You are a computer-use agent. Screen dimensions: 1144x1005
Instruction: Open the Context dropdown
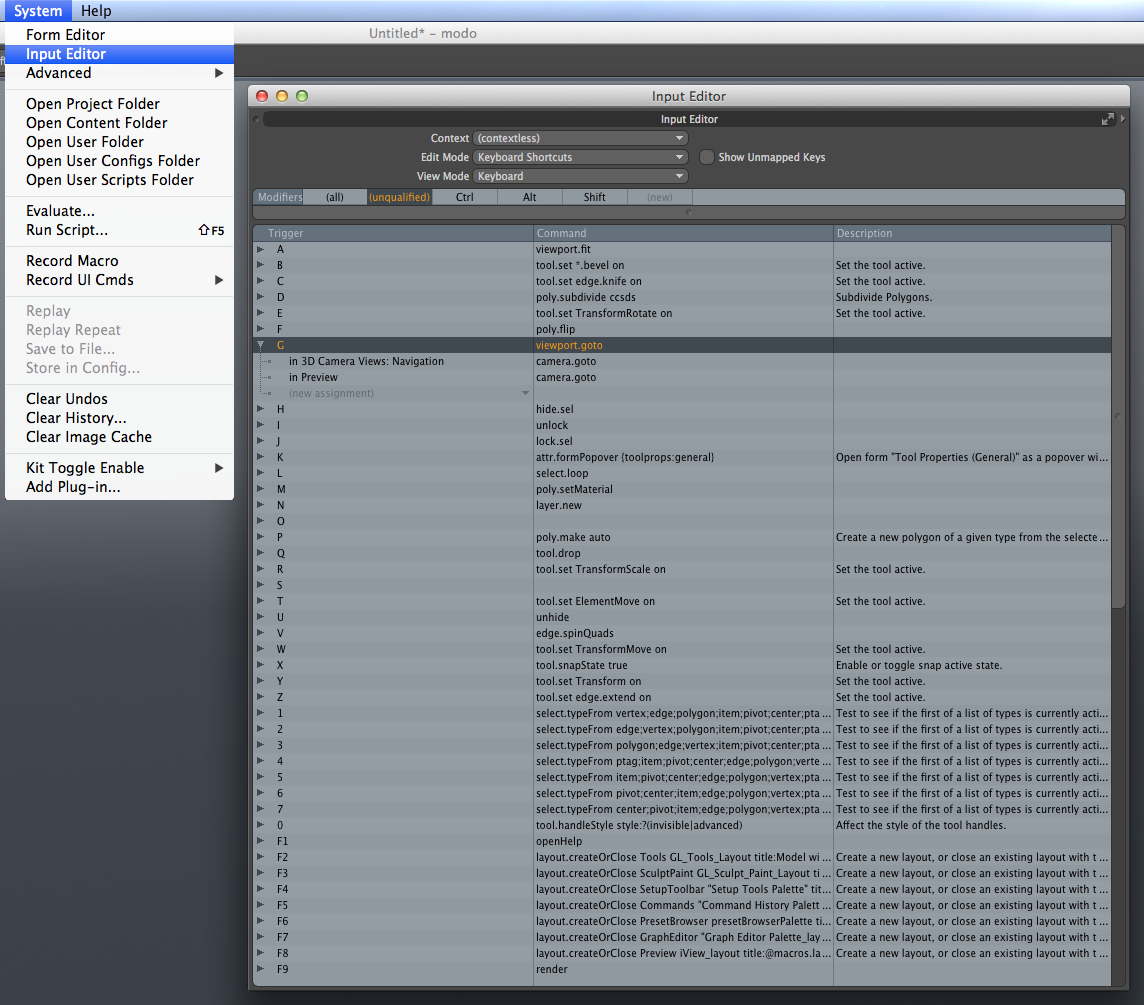(x=580, y=138)
